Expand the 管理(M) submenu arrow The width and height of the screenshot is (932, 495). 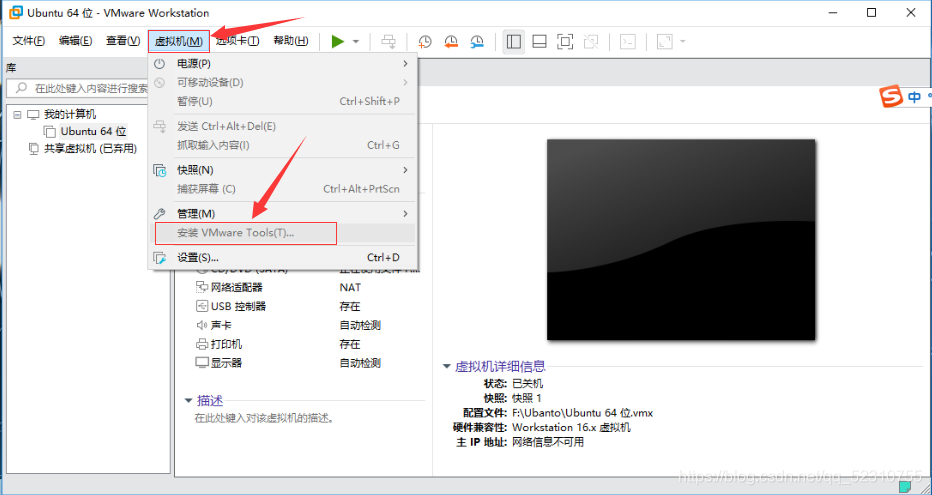(x=405, y=213)
